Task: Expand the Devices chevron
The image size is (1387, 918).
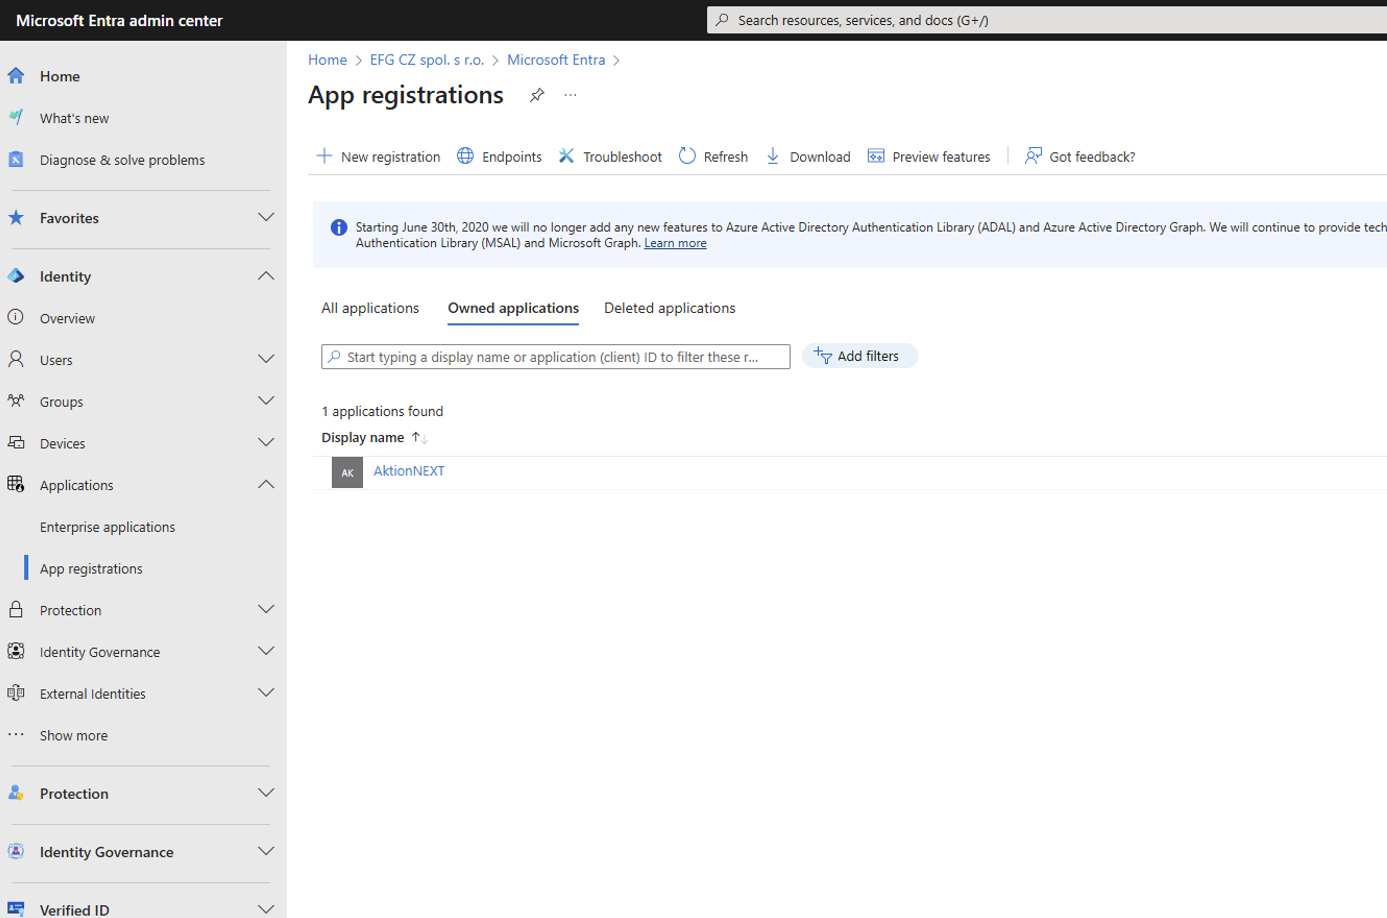Action: (x=266, y=443)
